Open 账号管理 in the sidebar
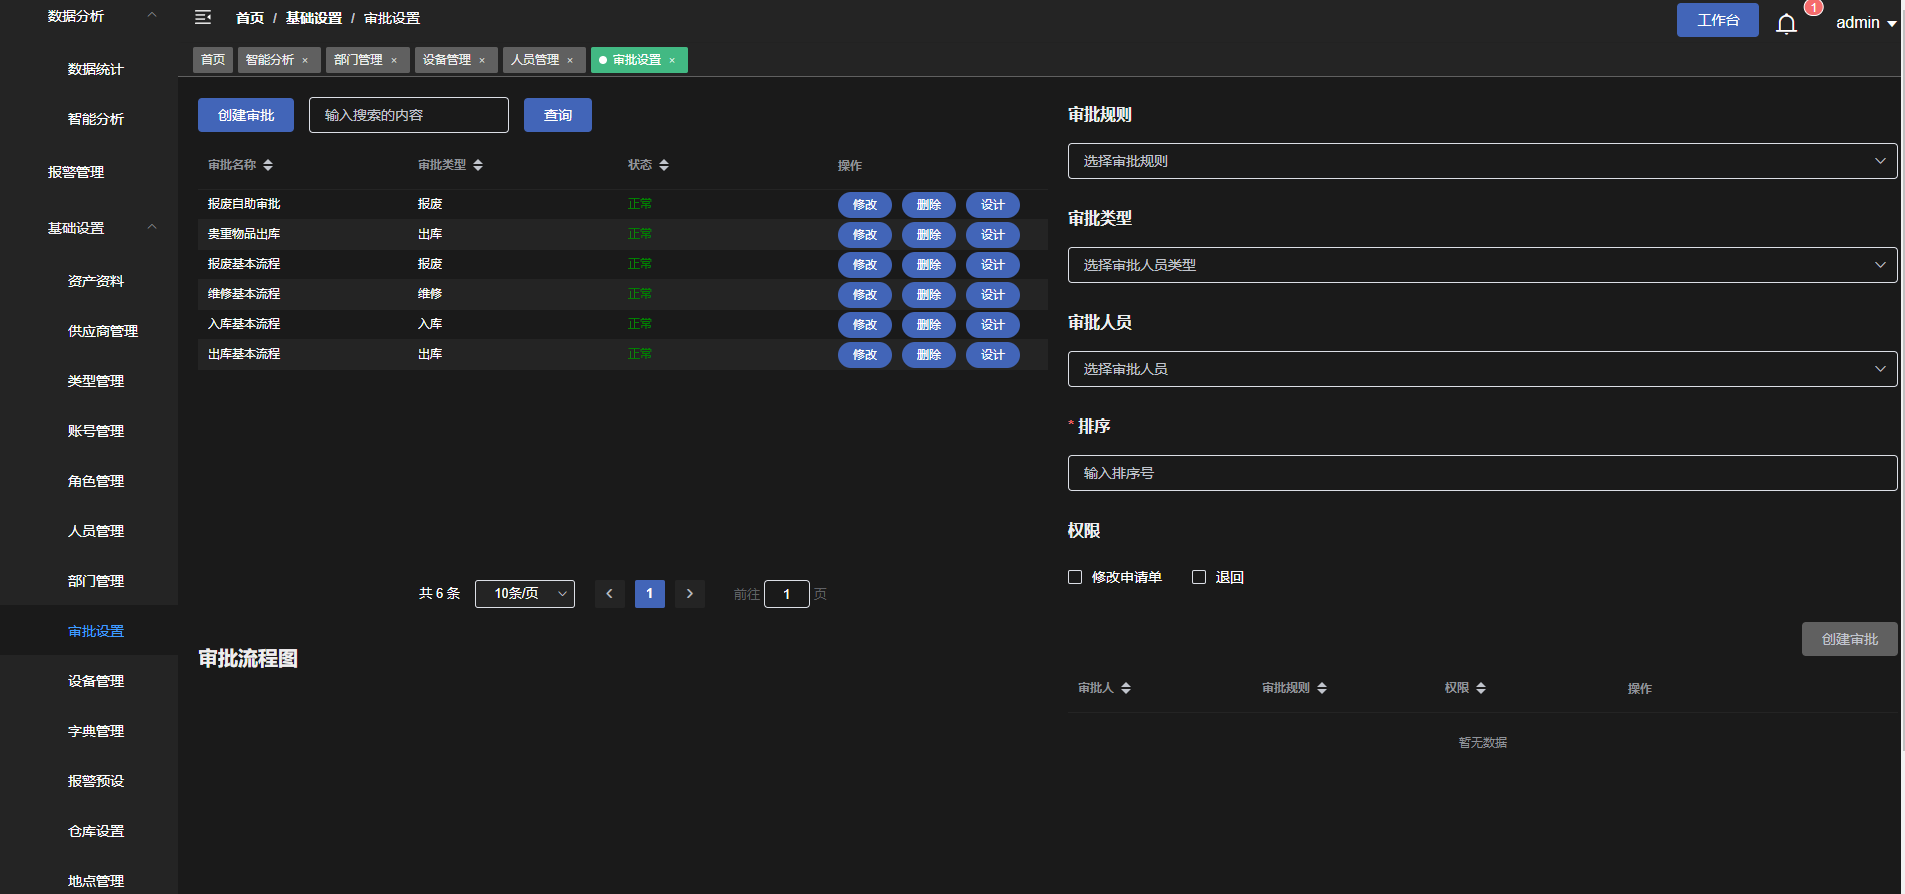 tap(96, 431)
